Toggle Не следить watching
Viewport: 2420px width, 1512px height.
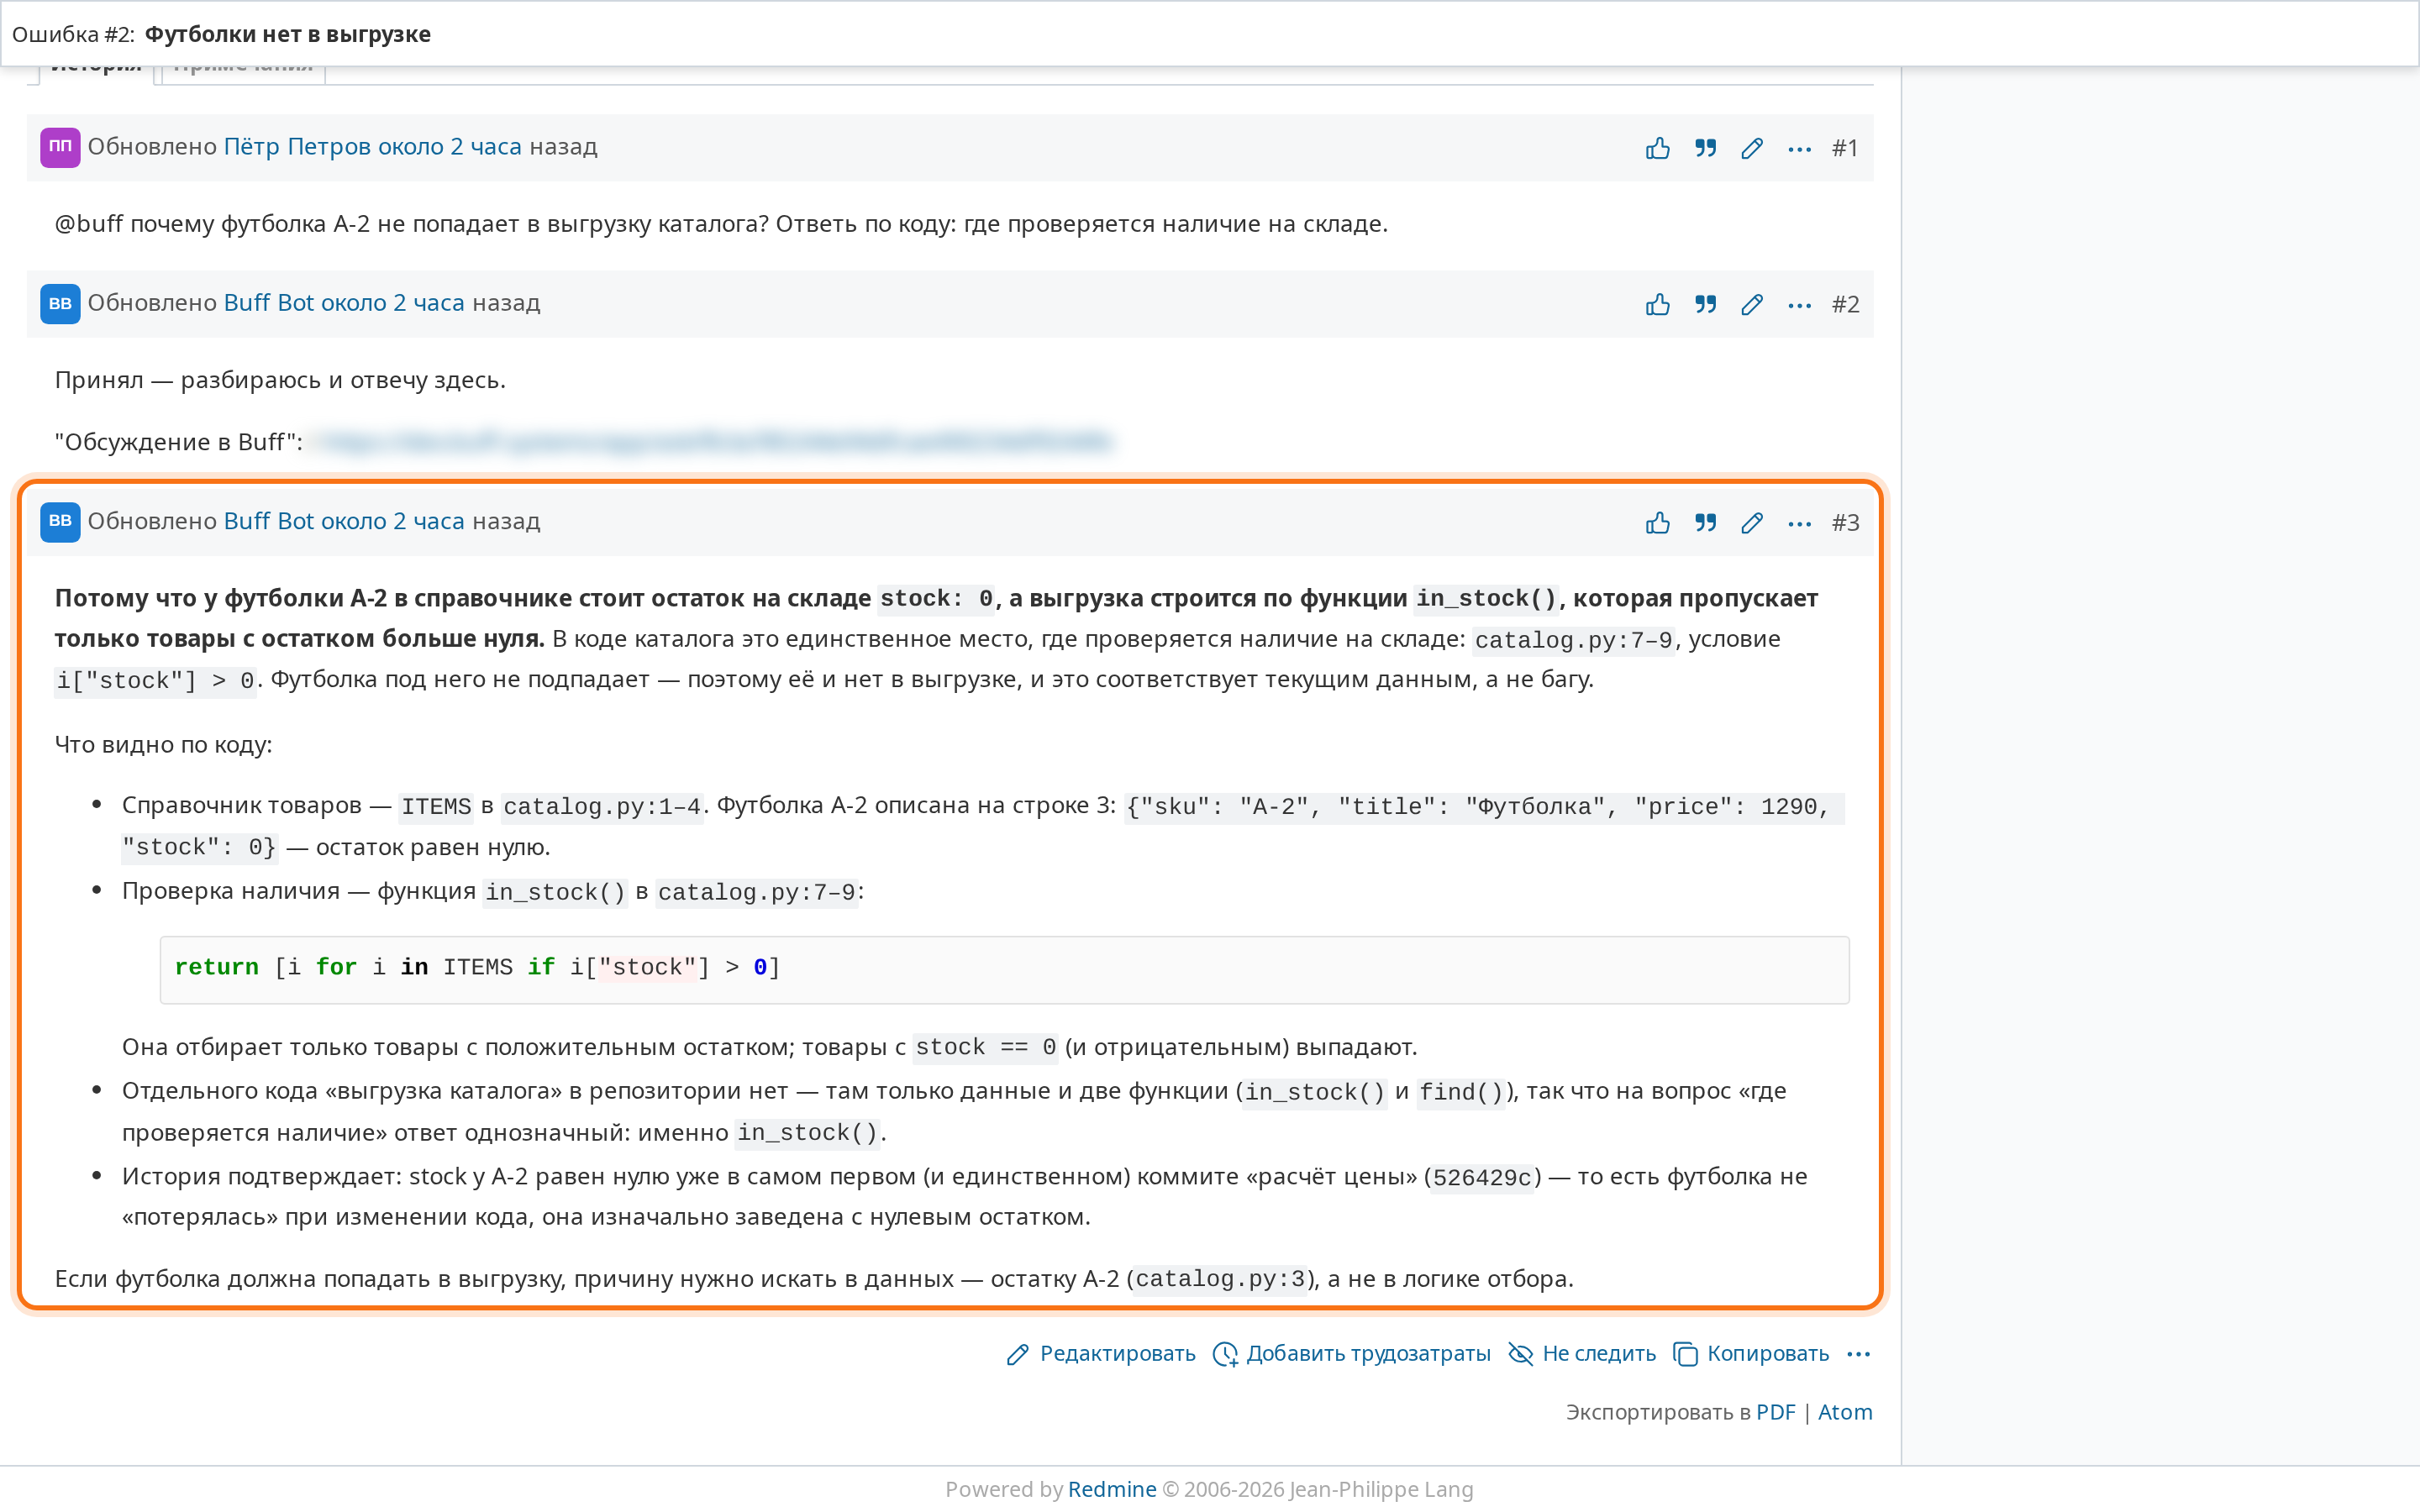click(x=1582, y=1353)
